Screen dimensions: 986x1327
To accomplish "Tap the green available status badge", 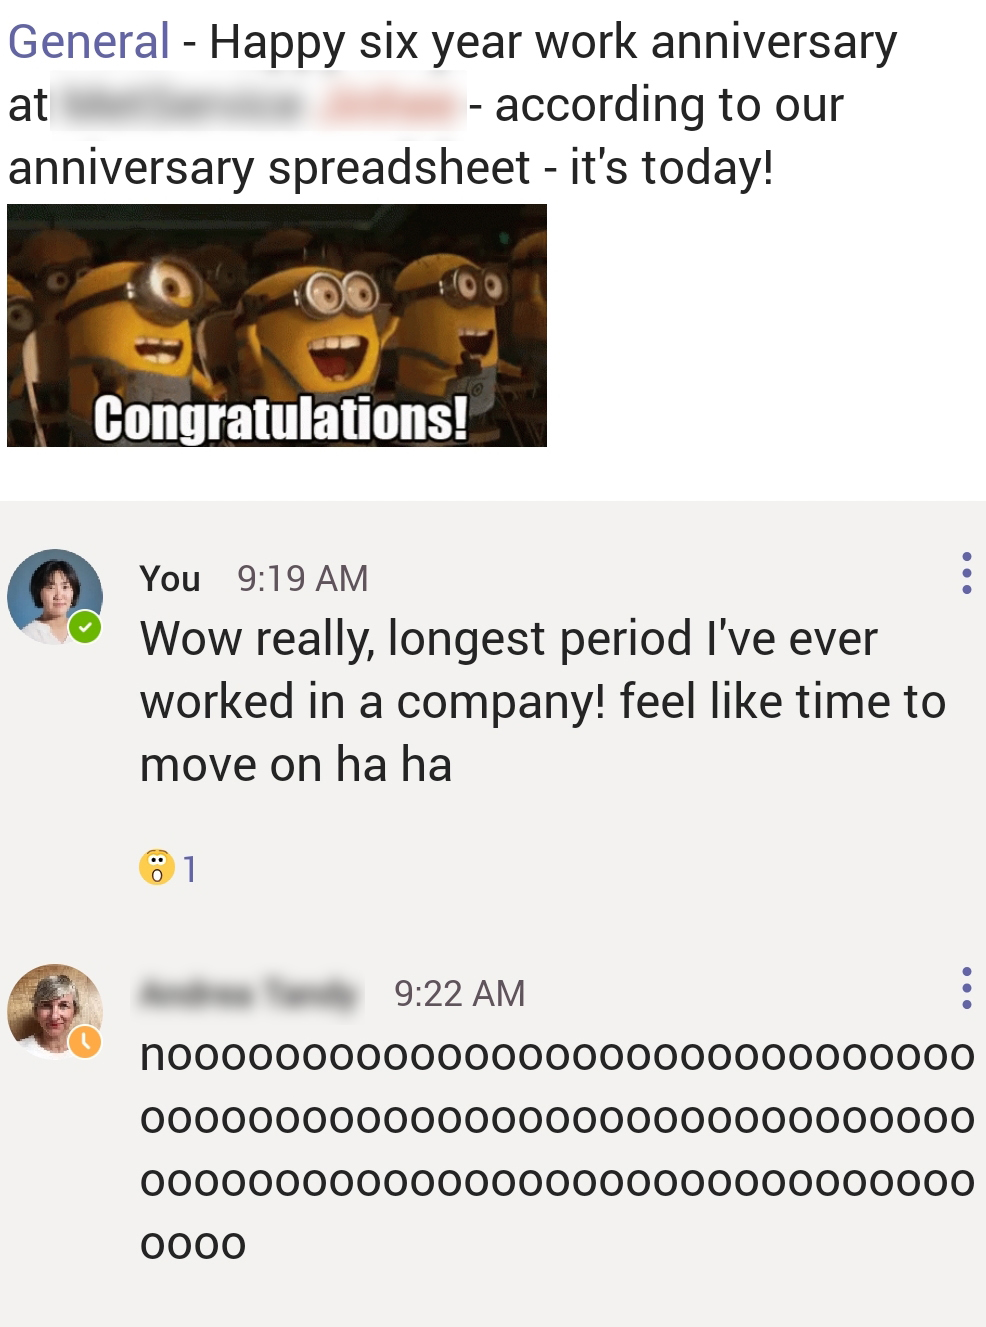I will (x=85, y=627).
